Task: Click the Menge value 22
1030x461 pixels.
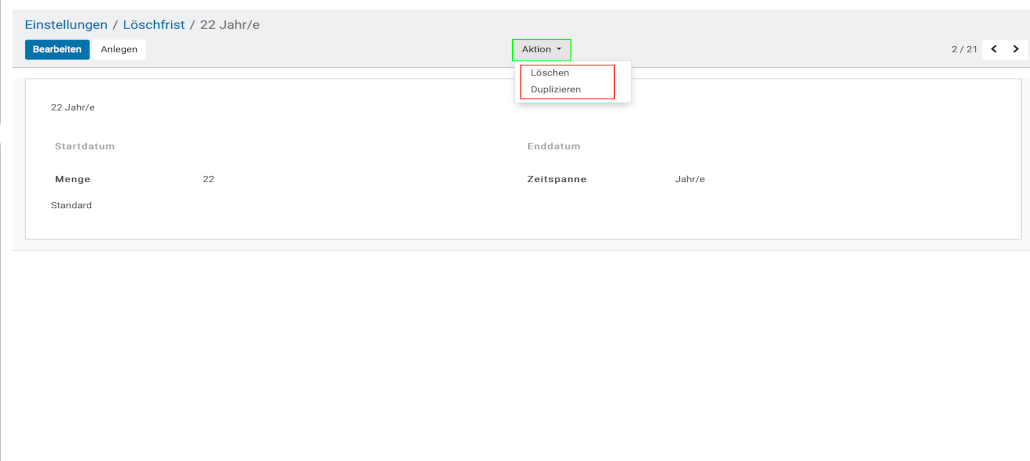Action: [x=208, y=179]
